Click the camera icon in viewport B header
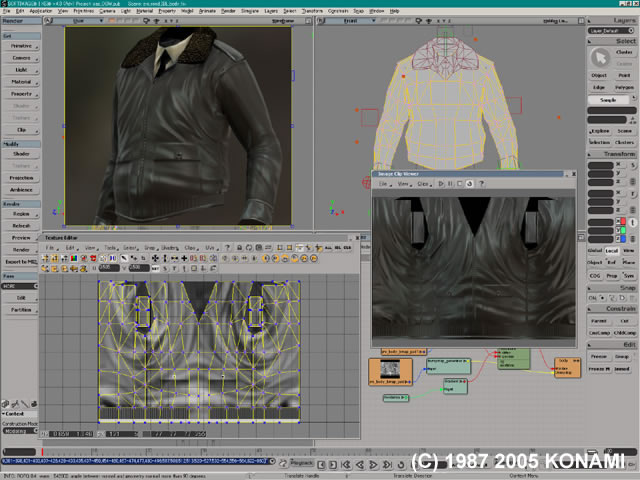The width and height of the screenshot is (640, 480). point(418,21)
